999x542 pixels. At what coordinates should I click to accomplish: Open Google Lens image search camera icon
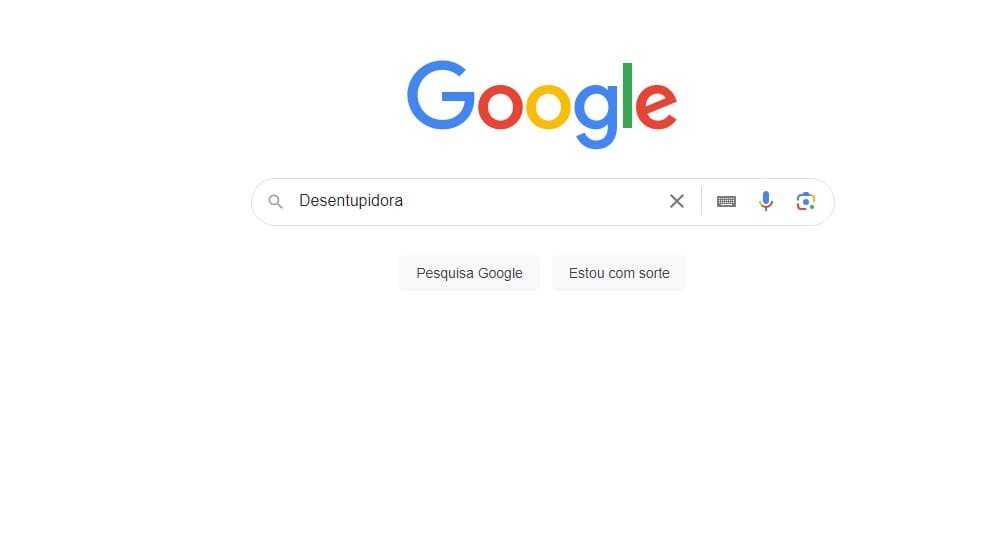pos(805,201)
